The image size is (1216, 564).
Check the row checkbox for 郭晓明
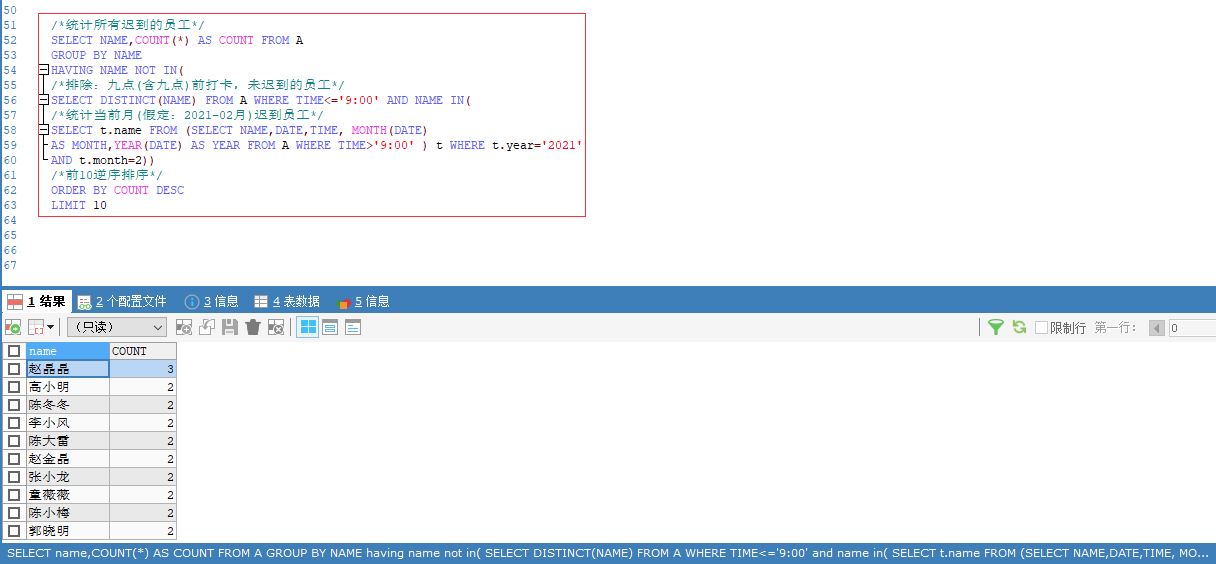[14, 531]
